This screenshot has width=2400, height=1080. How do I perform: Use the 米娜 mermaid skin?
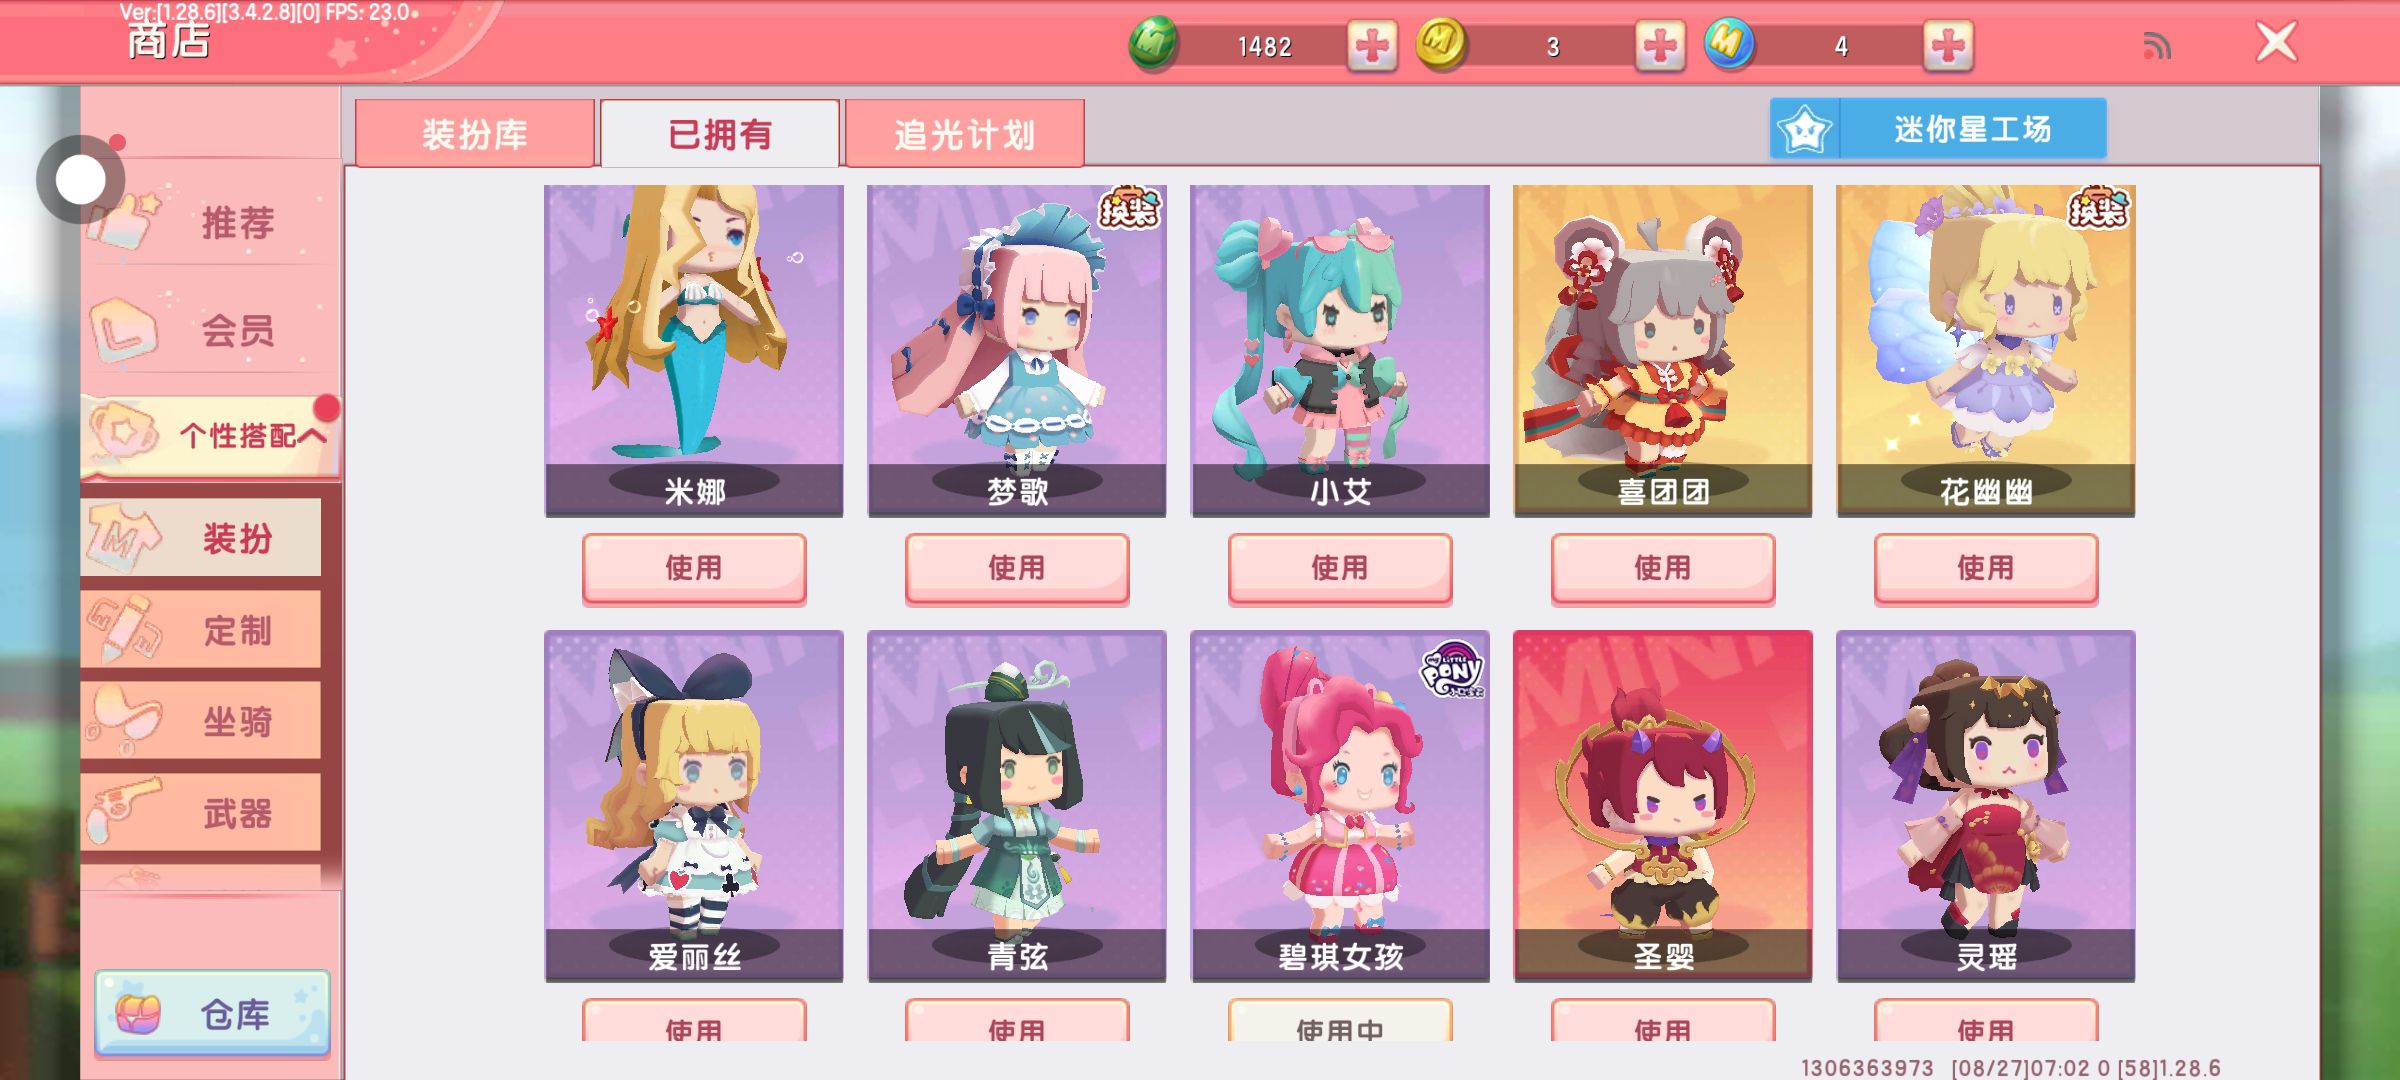(694, 568)
